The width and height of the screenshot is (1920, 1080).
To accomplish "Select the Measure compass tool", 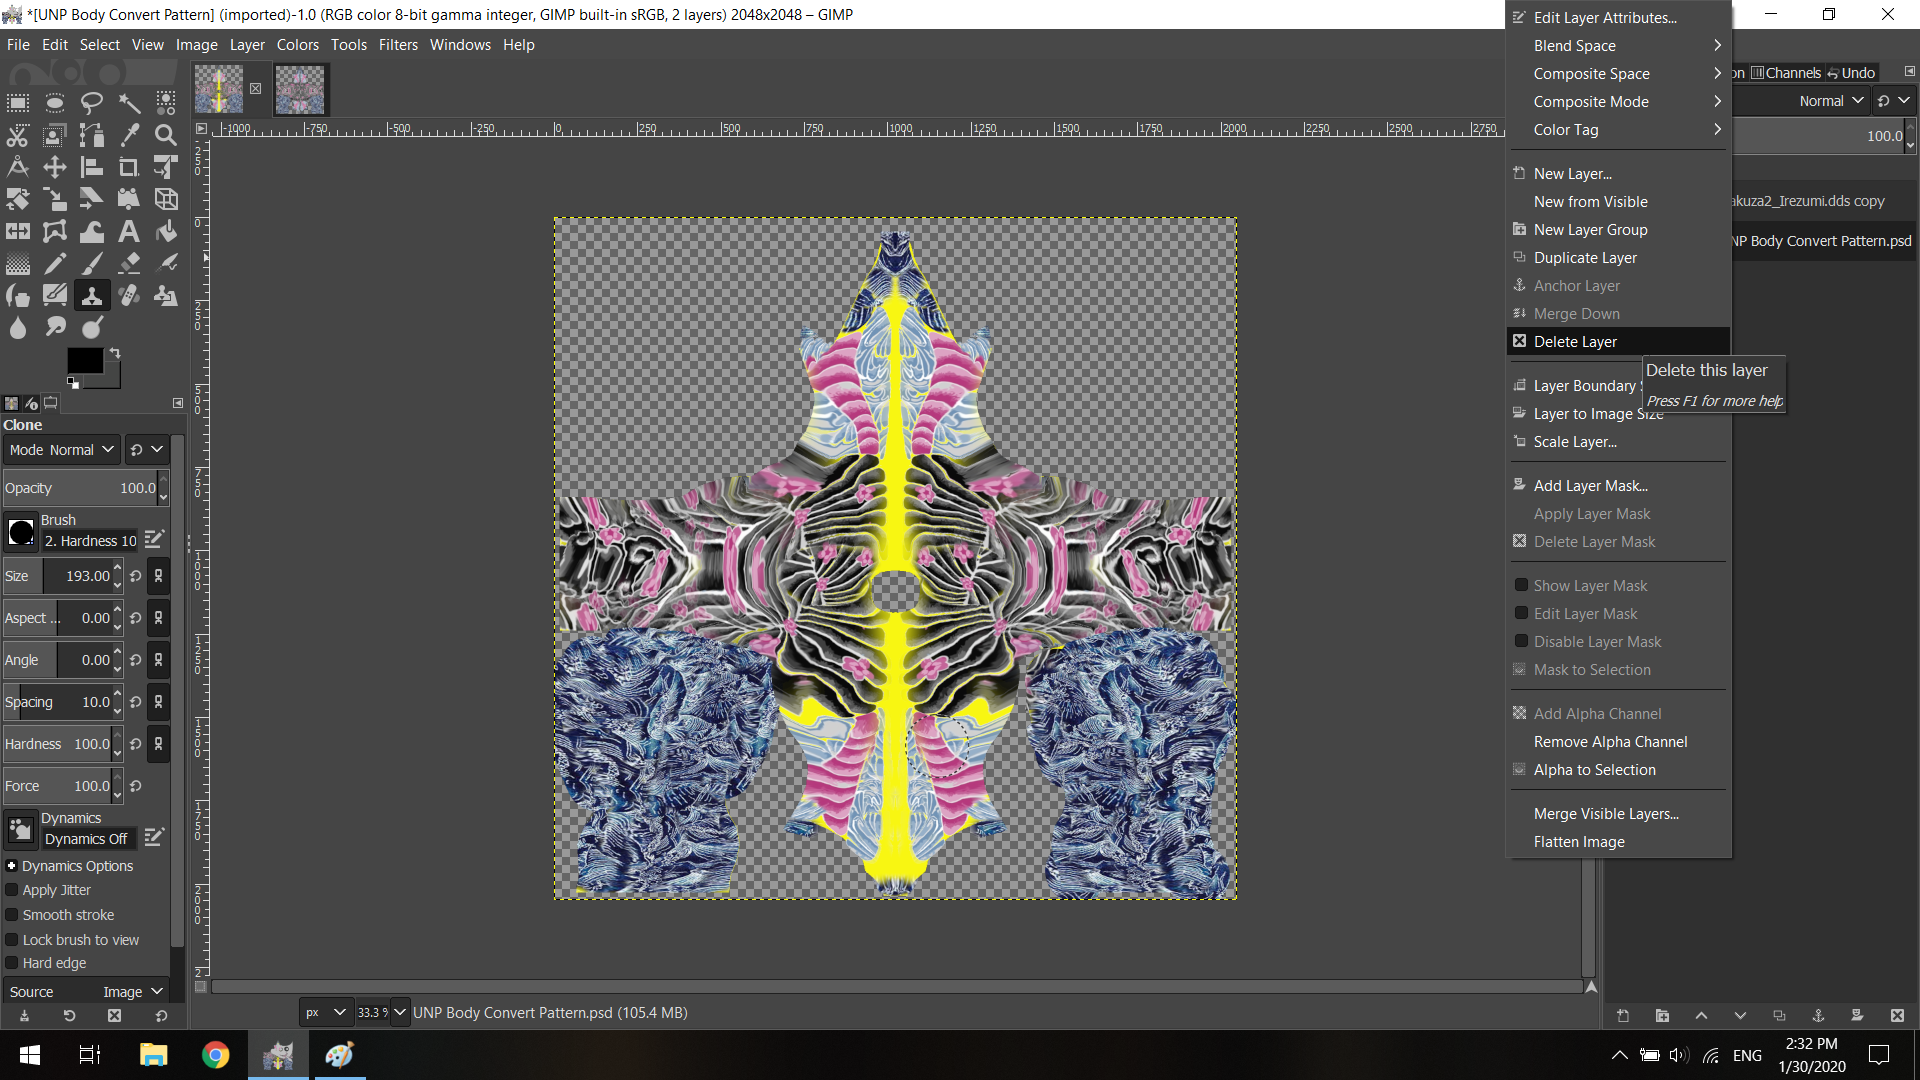I will pyautogui.click(x=18, y=167).
